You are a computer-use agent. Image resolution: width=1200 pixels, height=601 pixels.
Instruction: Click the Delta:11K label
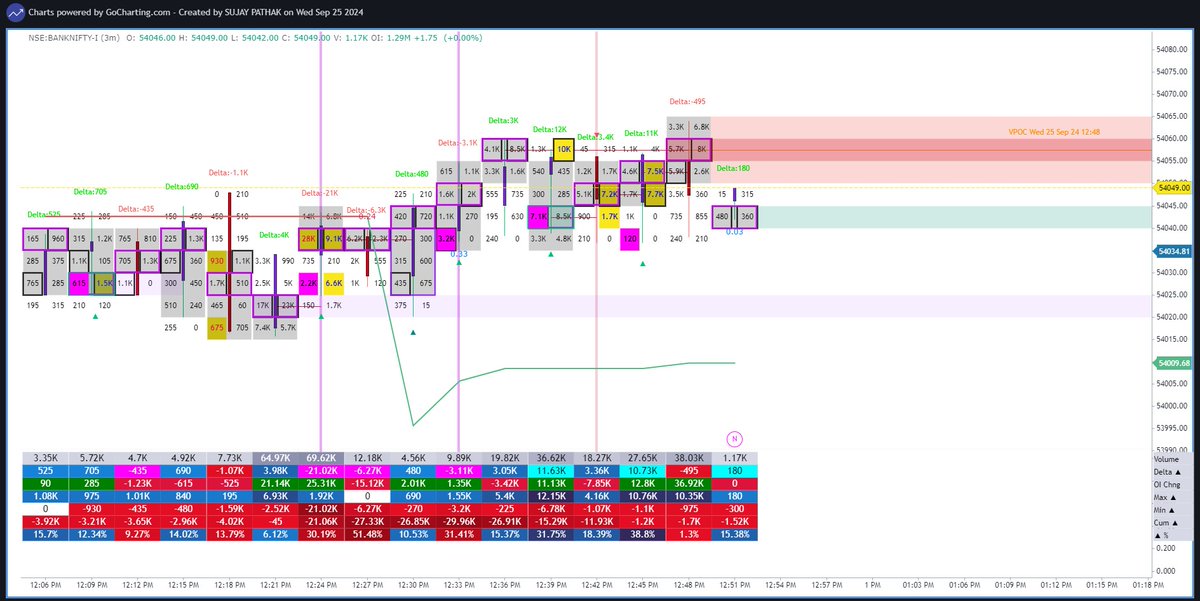pos(641,133)
